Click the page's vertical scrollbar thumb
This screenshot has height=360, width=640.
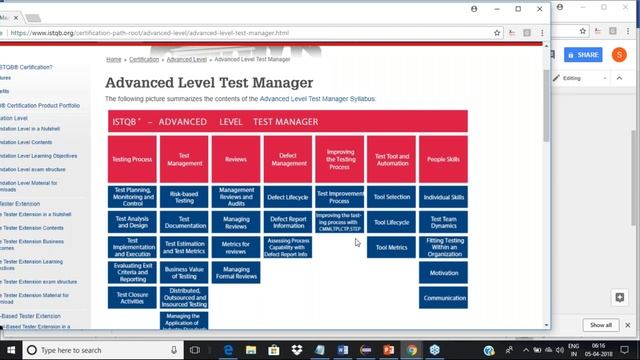tap(546, 106)
